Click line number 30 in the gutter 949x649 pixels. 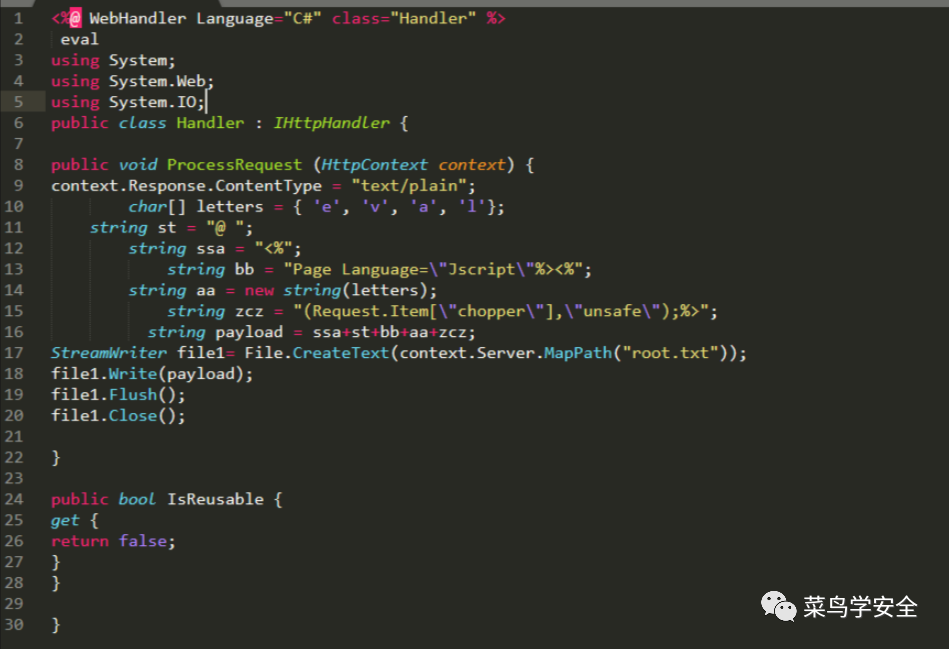click(x=14, y=625)
